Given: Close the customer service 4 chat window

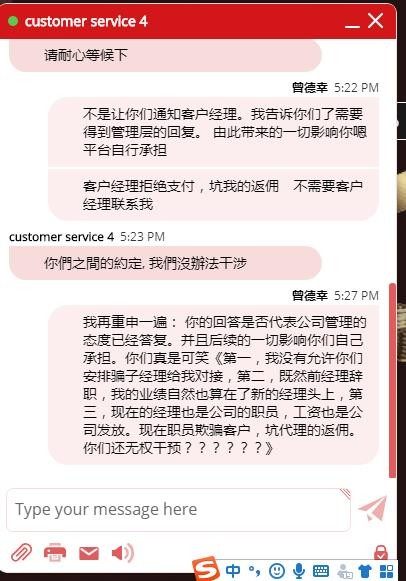Looking at the screenshot, I should (375, 21).
